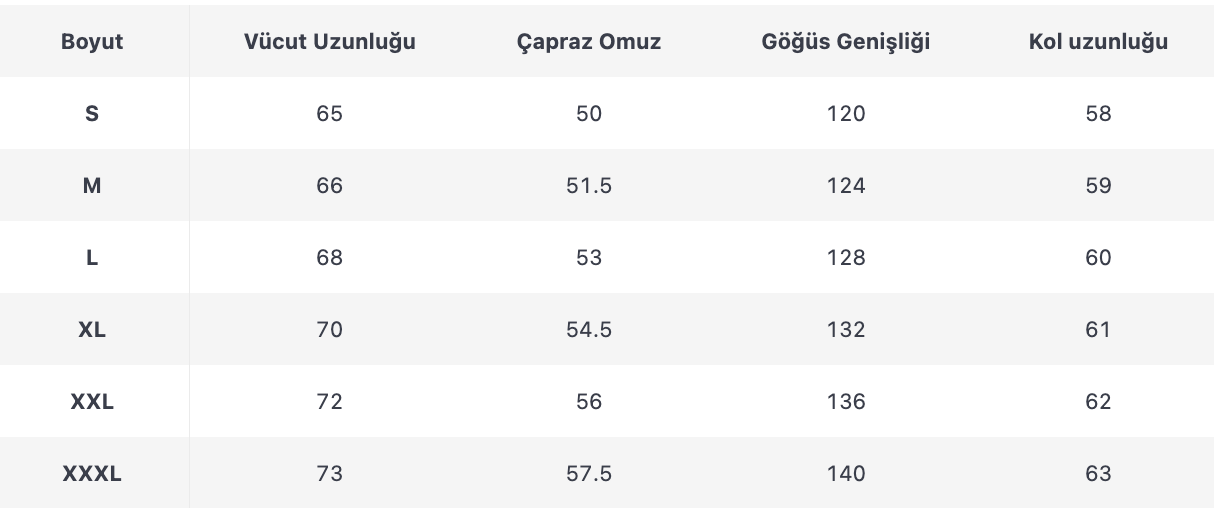Select chest width value 140

pos(846,474)
